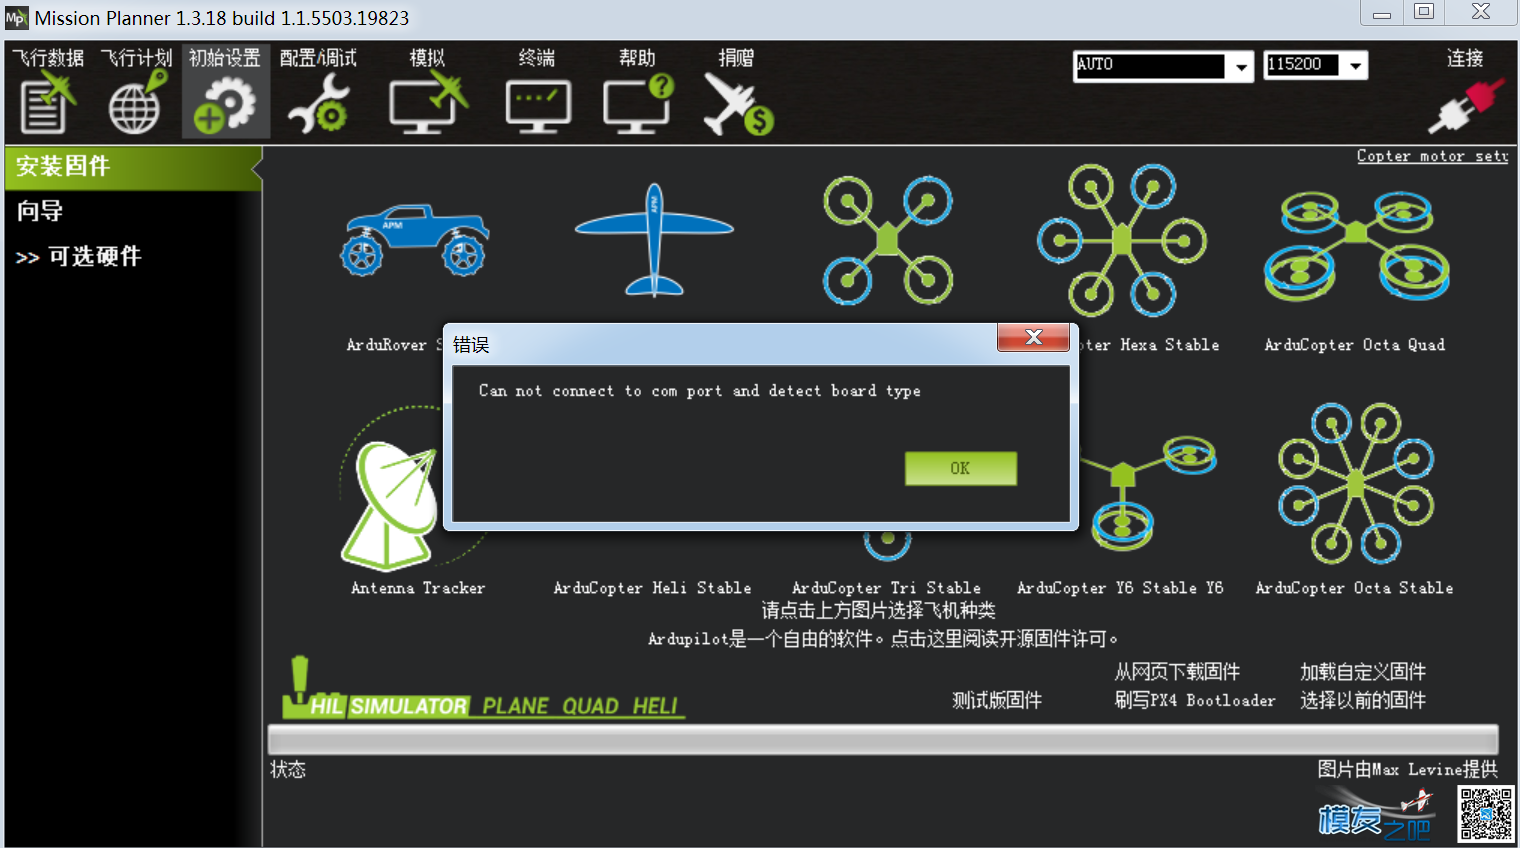Select the 初始设置 initial setup icon
Screen dimensions: 1520x848
225,91
